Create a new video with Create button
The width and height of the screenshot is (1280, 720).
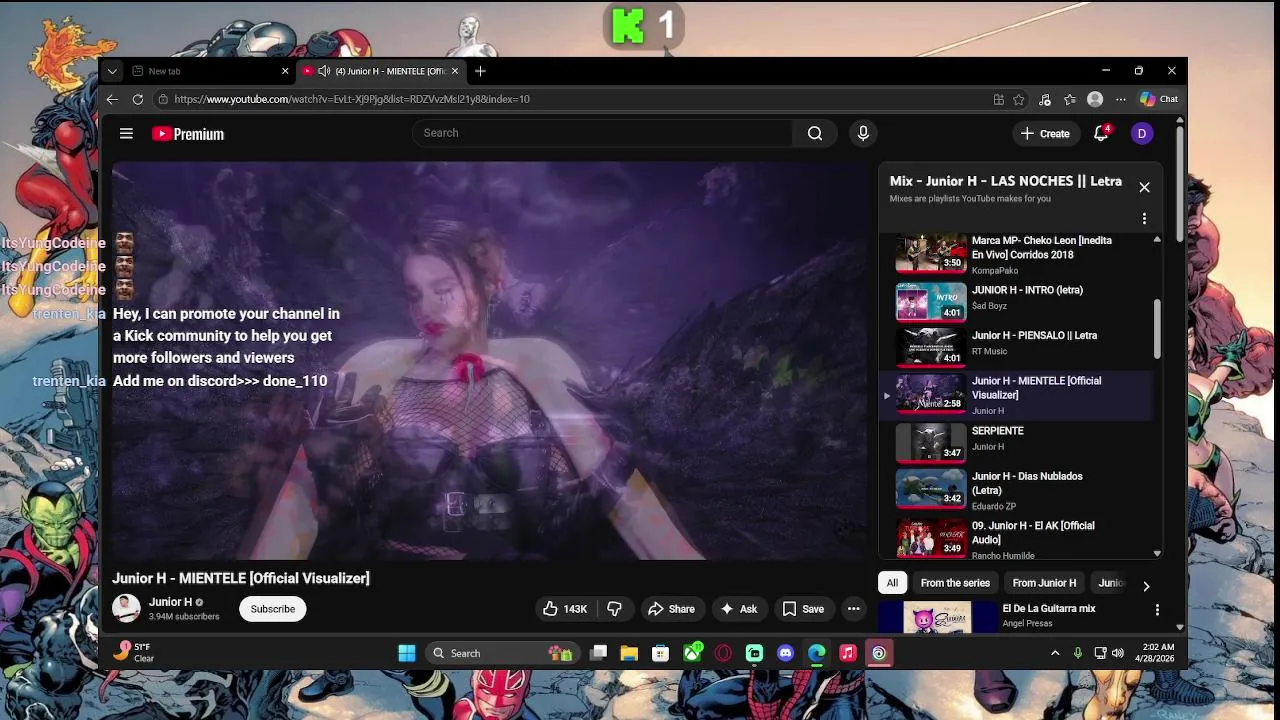[x=1045, y=133]
